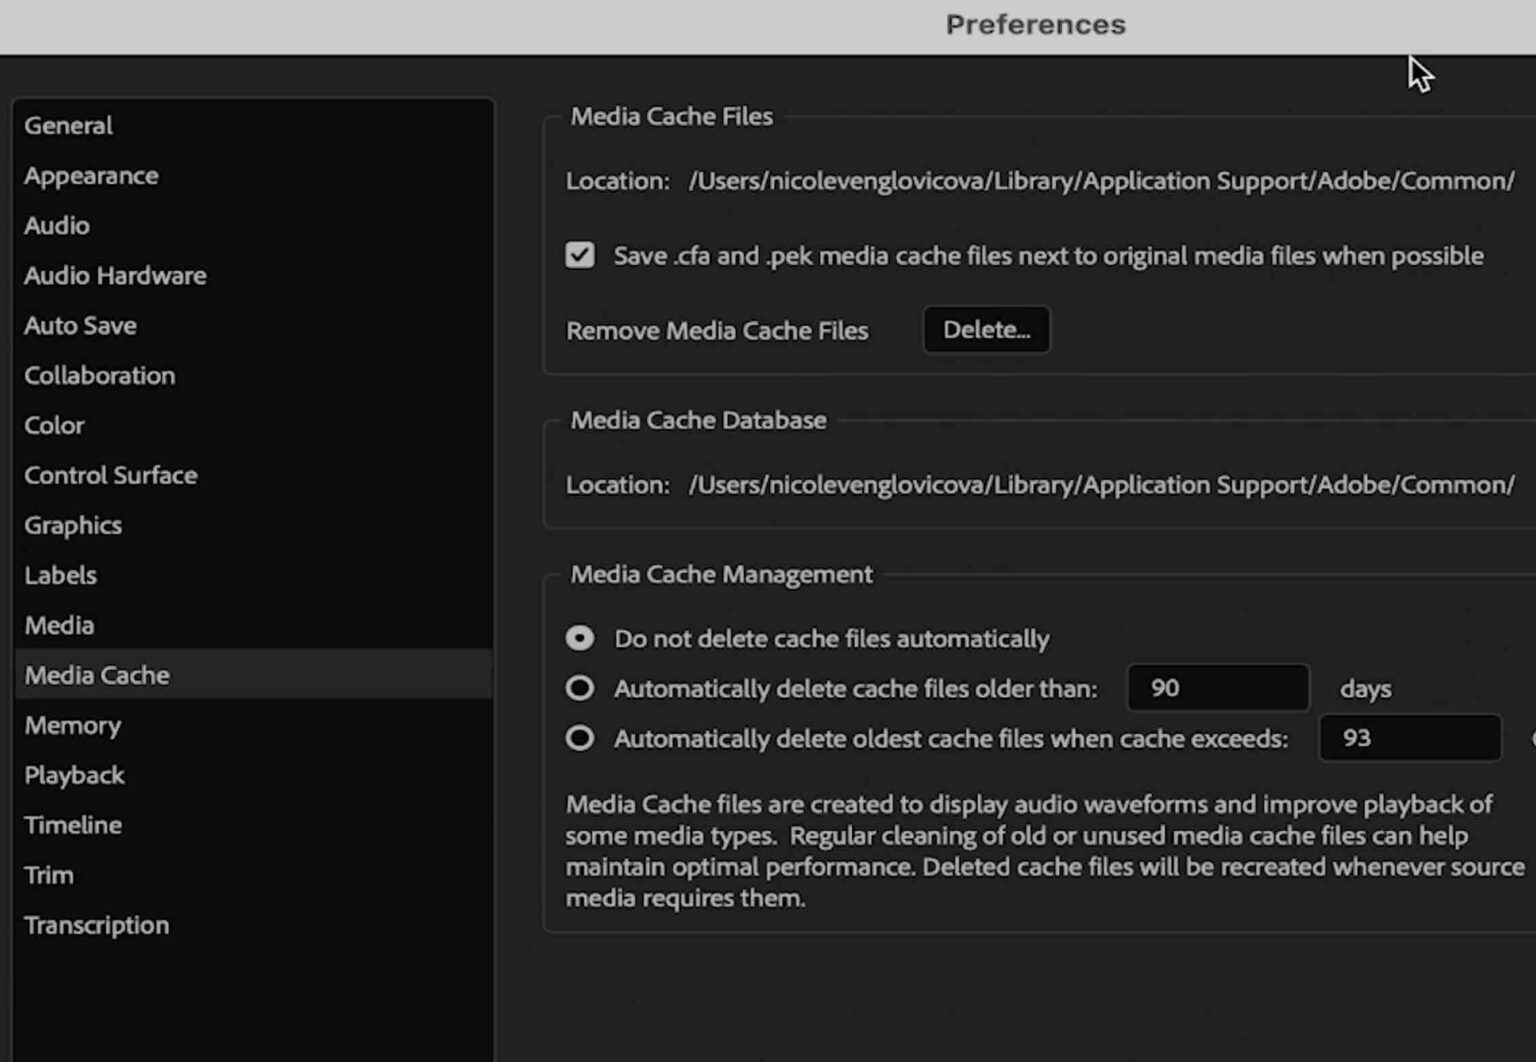Open the General preferences category
This screenshot has width=1536, height=1062.
point(67,125)
